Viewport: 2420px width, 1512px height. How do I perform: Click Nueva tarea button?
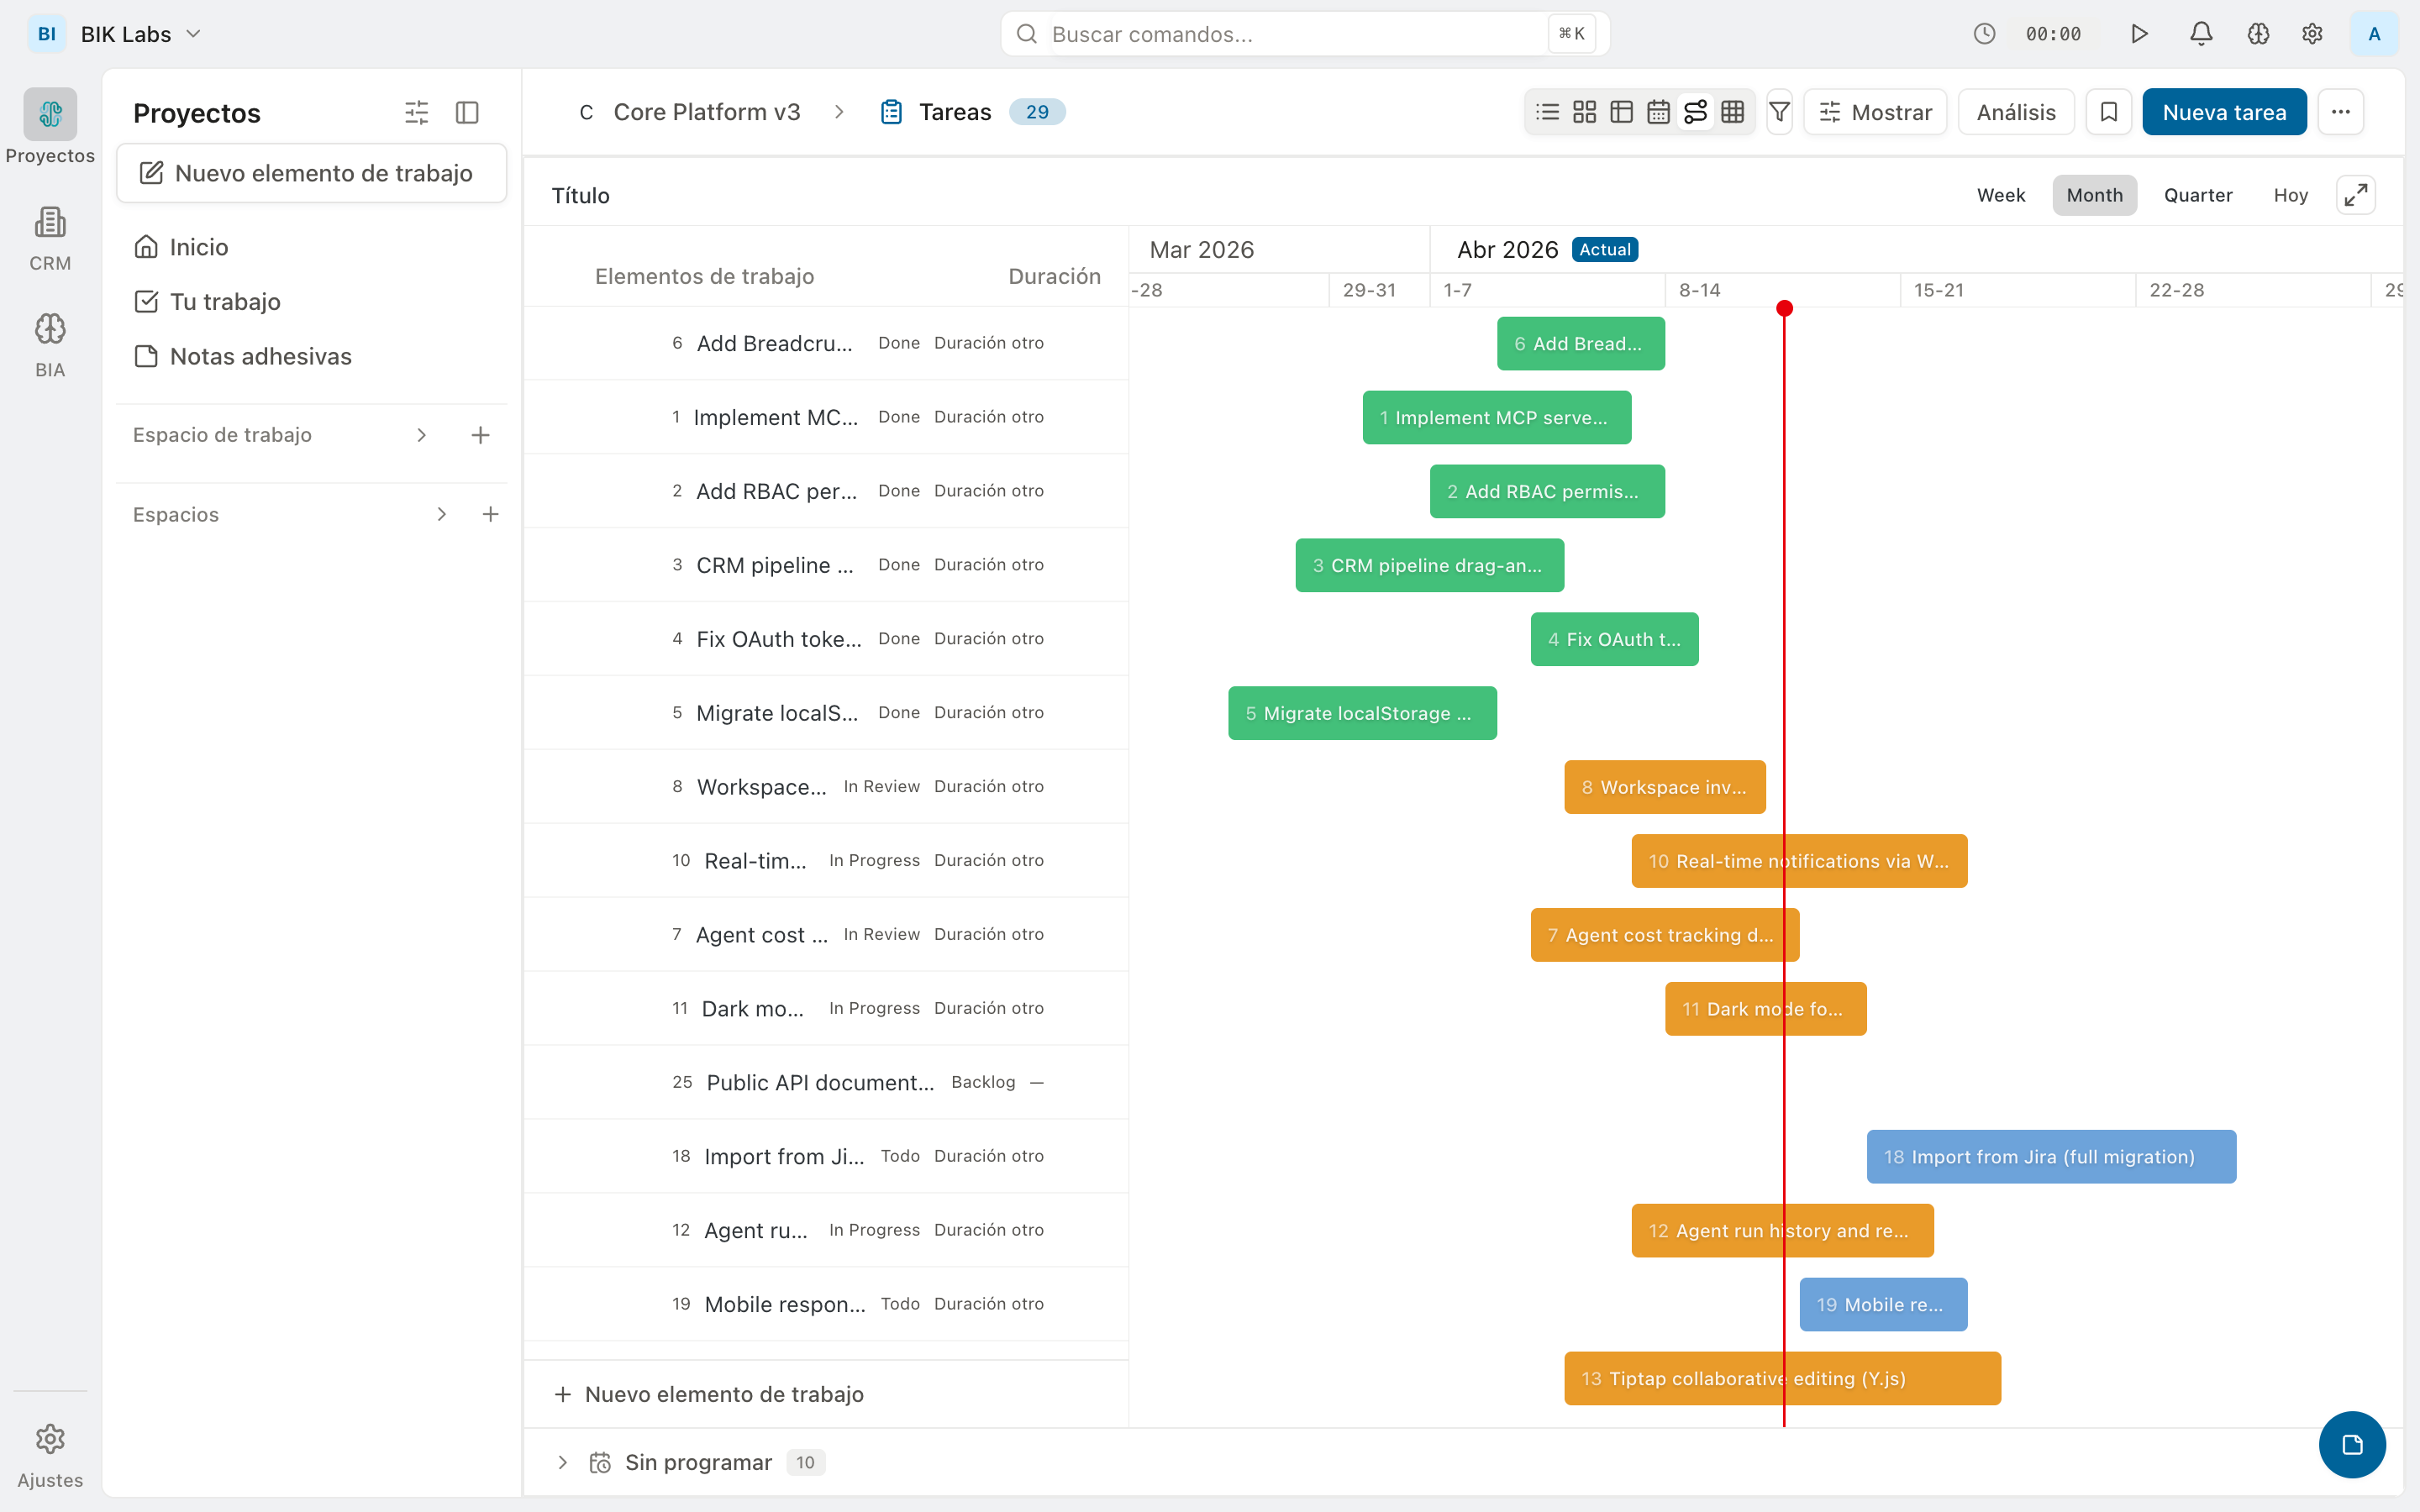coord(2224,112)
